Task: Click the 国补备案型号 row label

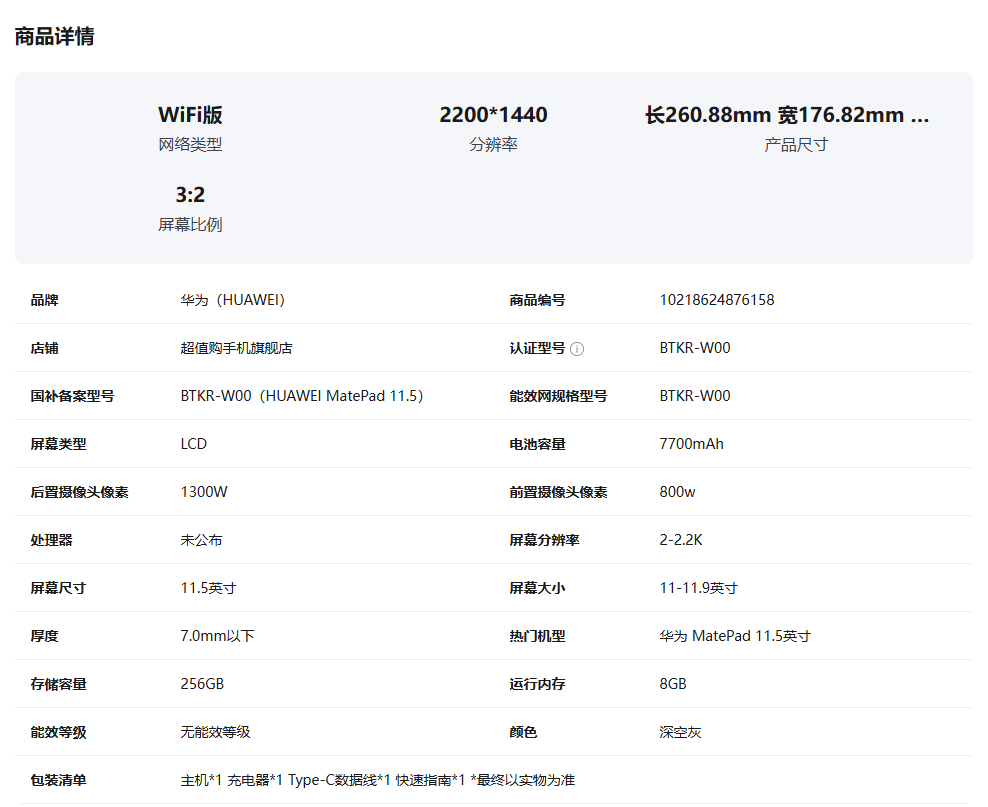Action: [72, 396]
